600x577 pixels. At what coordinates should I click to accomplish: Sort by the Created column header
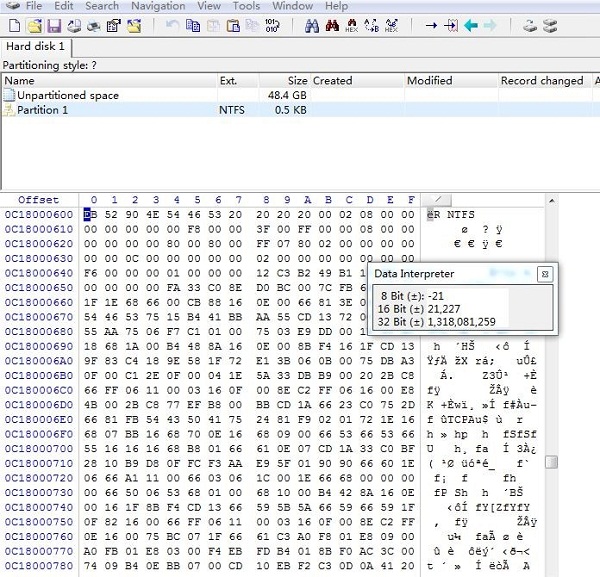(357, 81)
